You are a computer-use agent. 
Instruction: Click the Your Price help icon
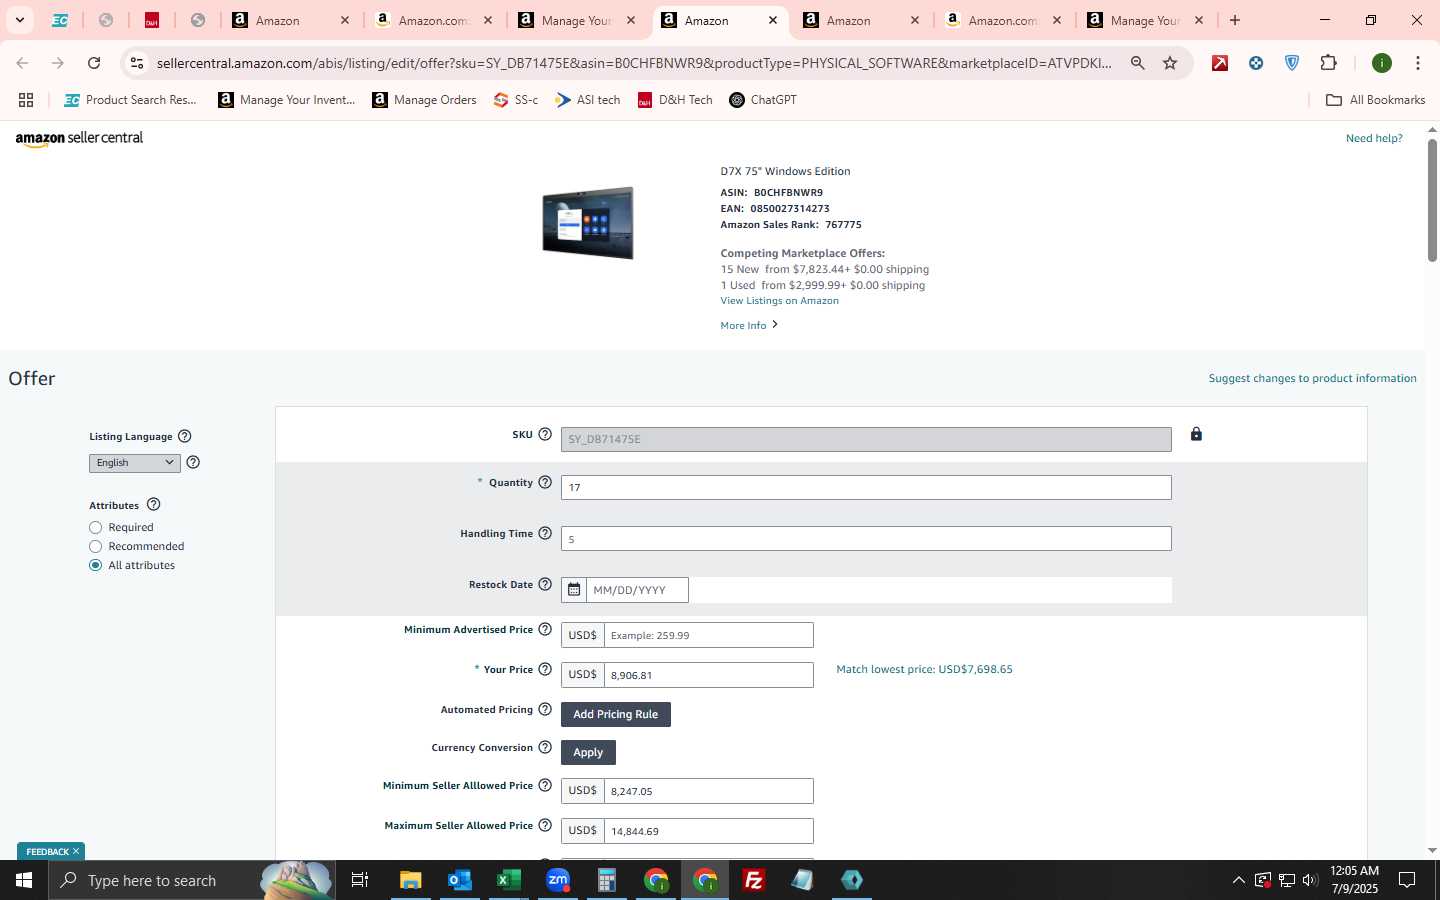coord(545,669)
